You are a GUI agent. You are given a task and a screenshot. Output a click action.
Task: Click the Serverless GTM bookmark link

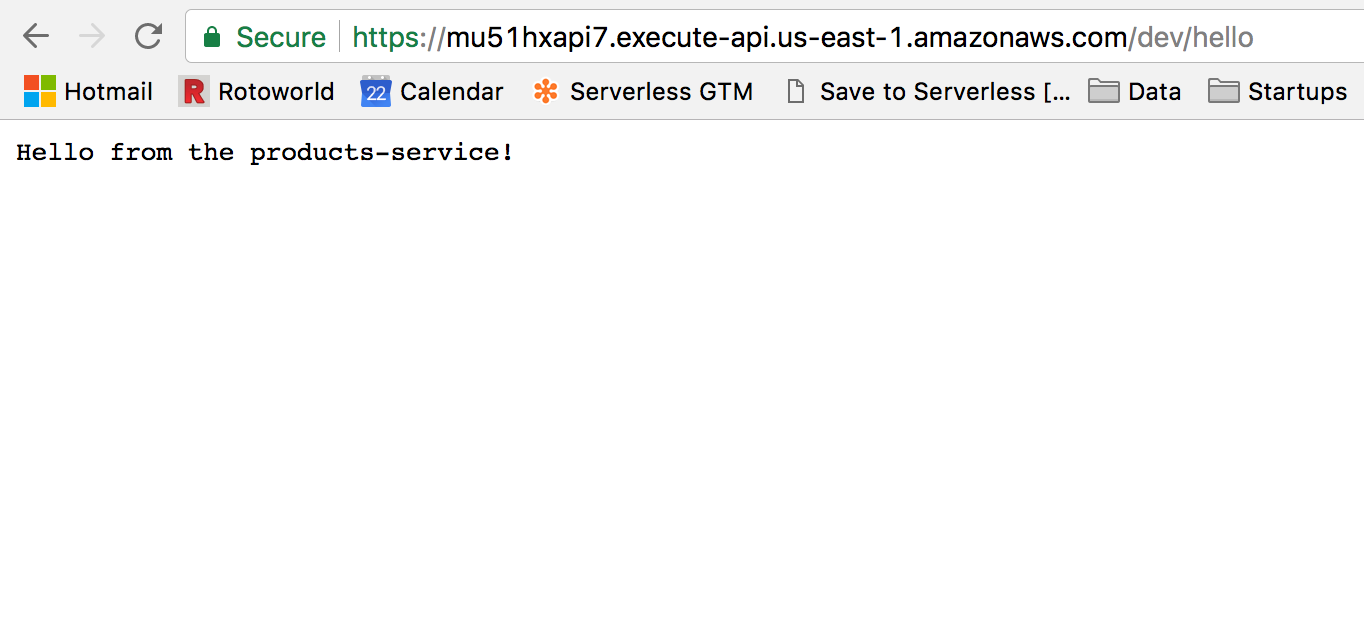pos(661,91)
